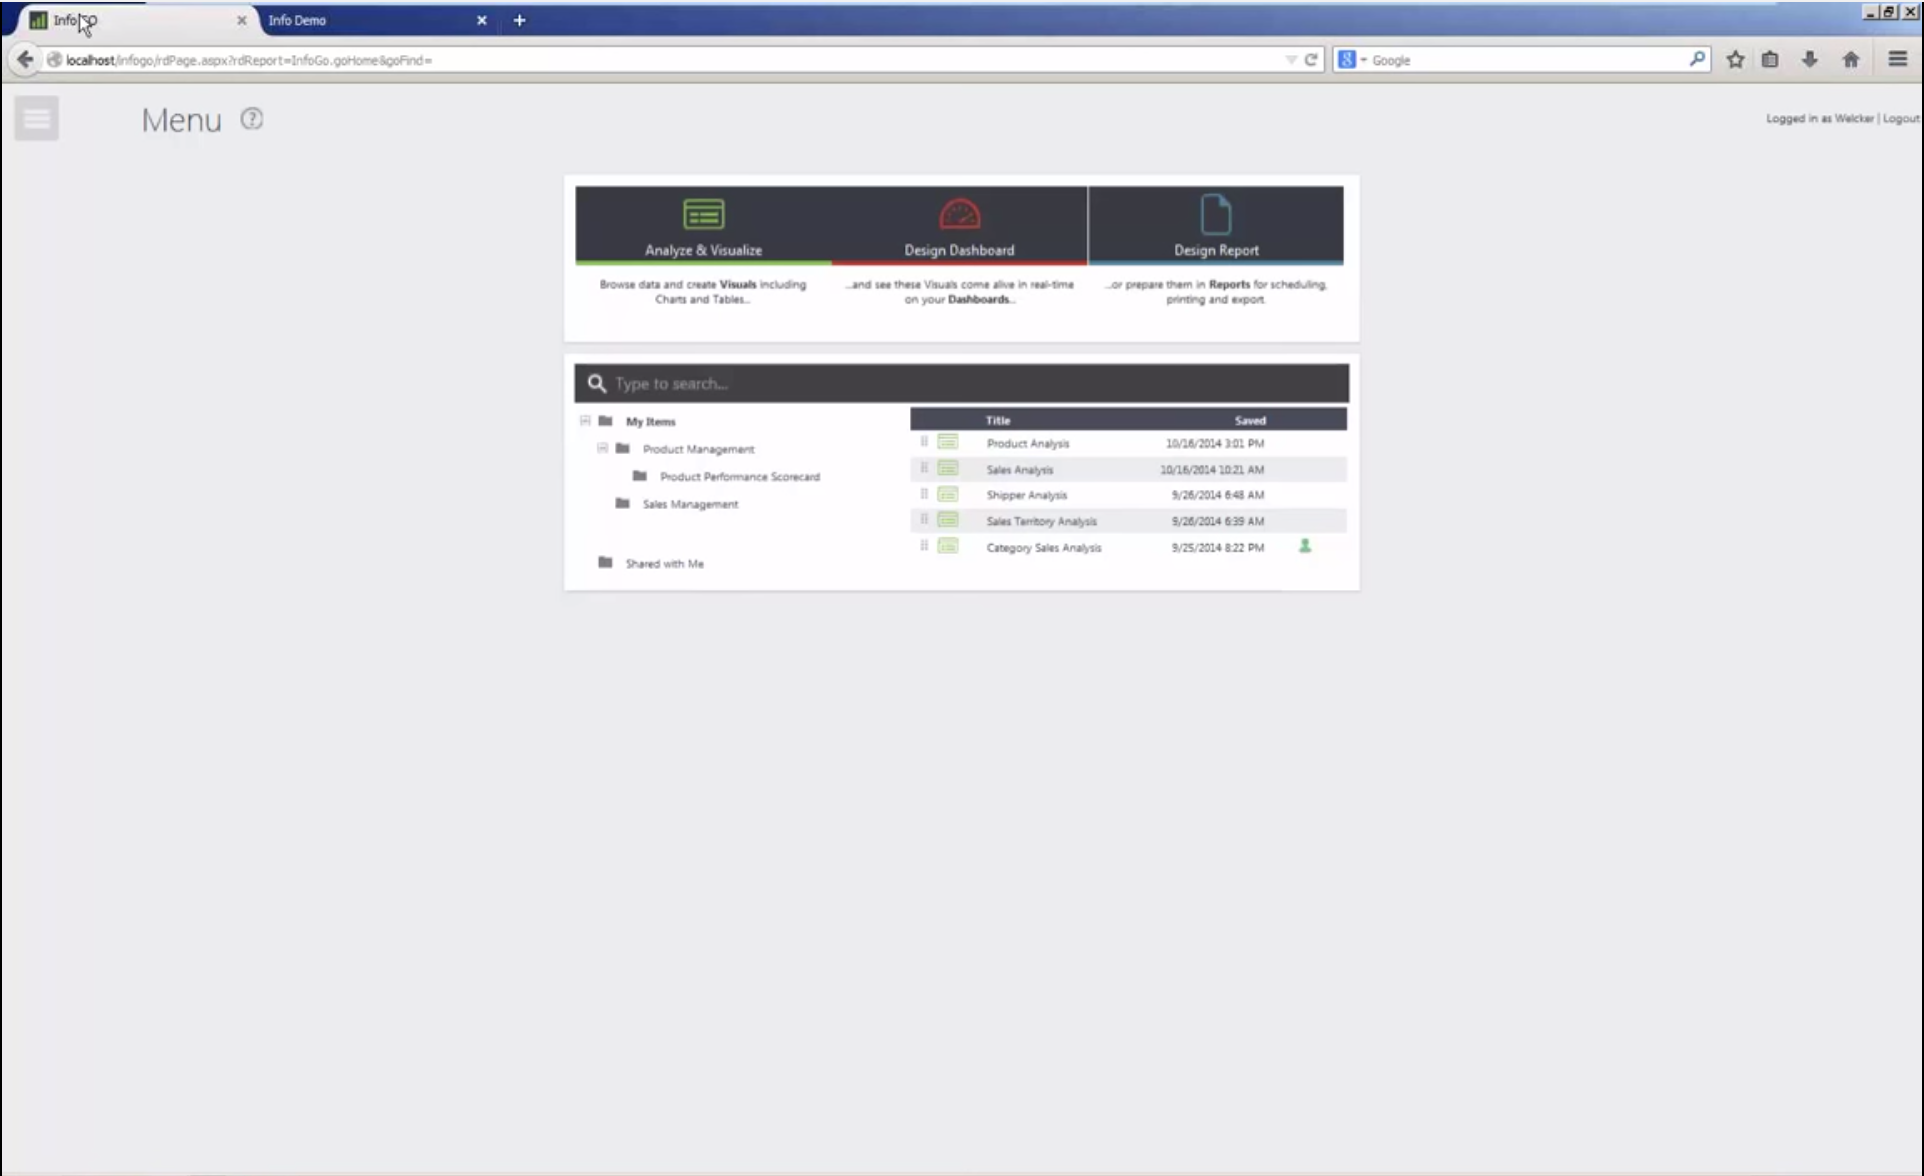Select the Sales Management folder
Screen dimensions: 1924x1176
[x=690, y=504]
